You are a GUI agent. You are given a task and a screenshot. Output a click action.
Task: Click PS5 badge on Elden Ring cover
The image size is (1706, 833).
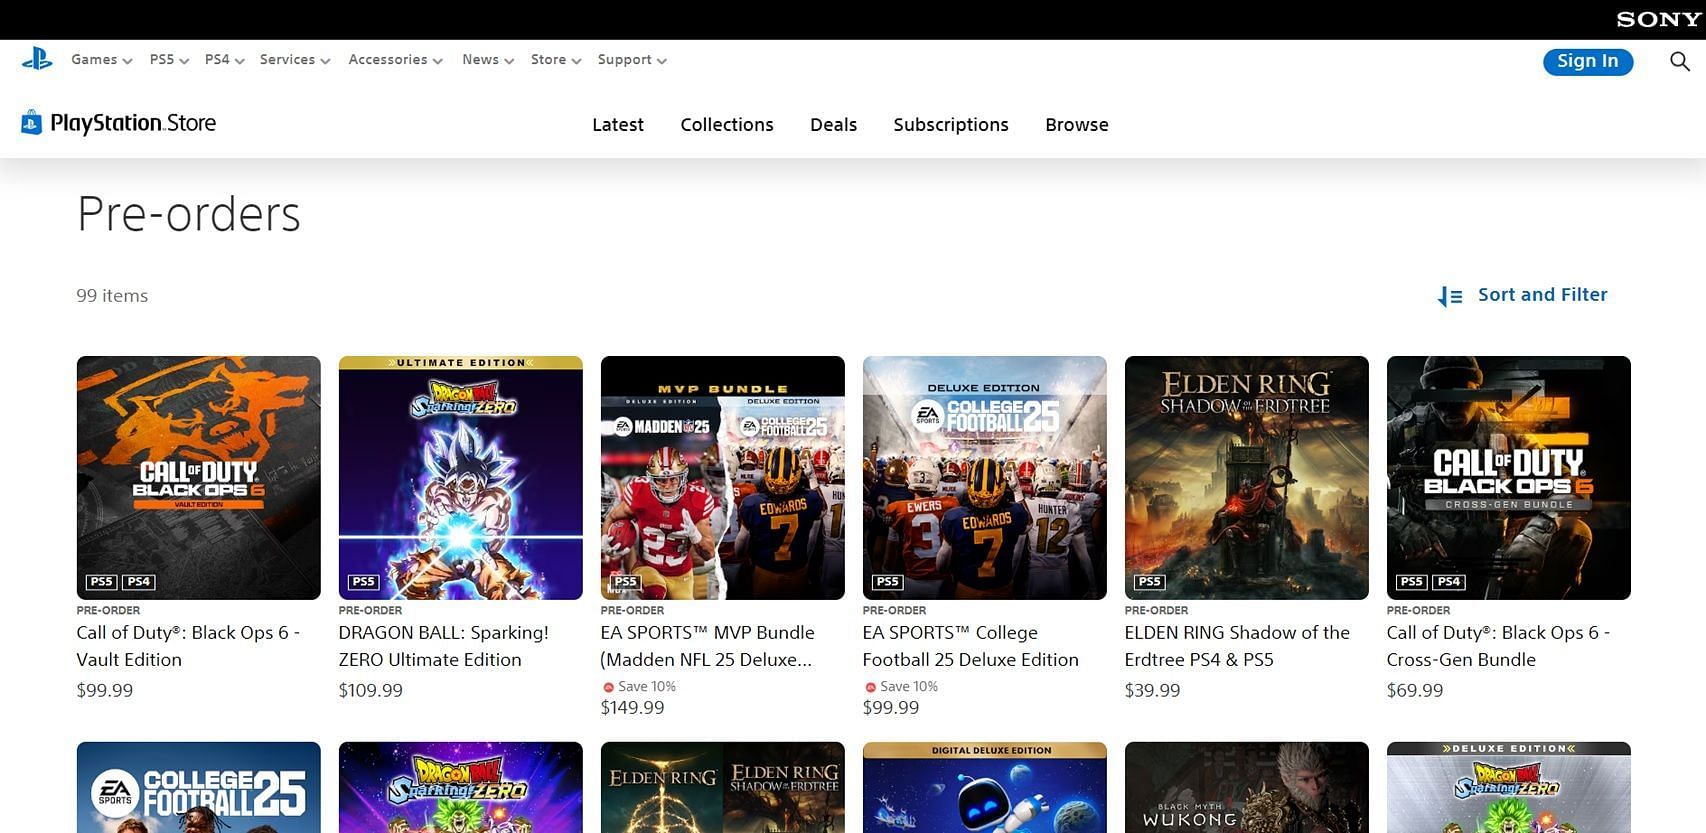(1149, 582)
